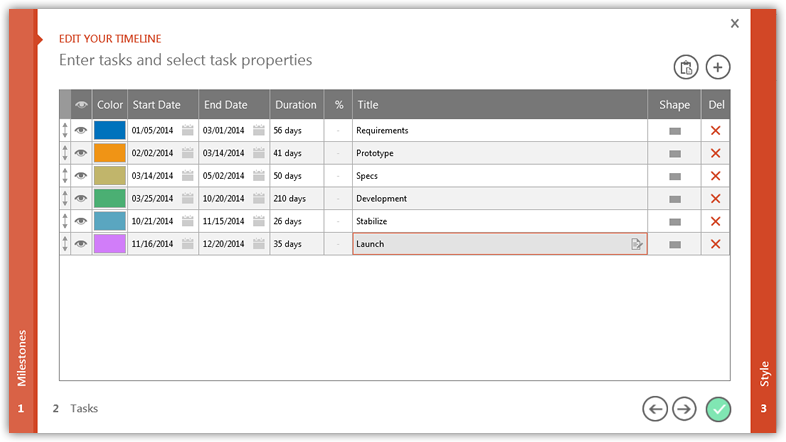786x442 pixels.
Task: Open shape selector for Requirements task
Action: 675,131
